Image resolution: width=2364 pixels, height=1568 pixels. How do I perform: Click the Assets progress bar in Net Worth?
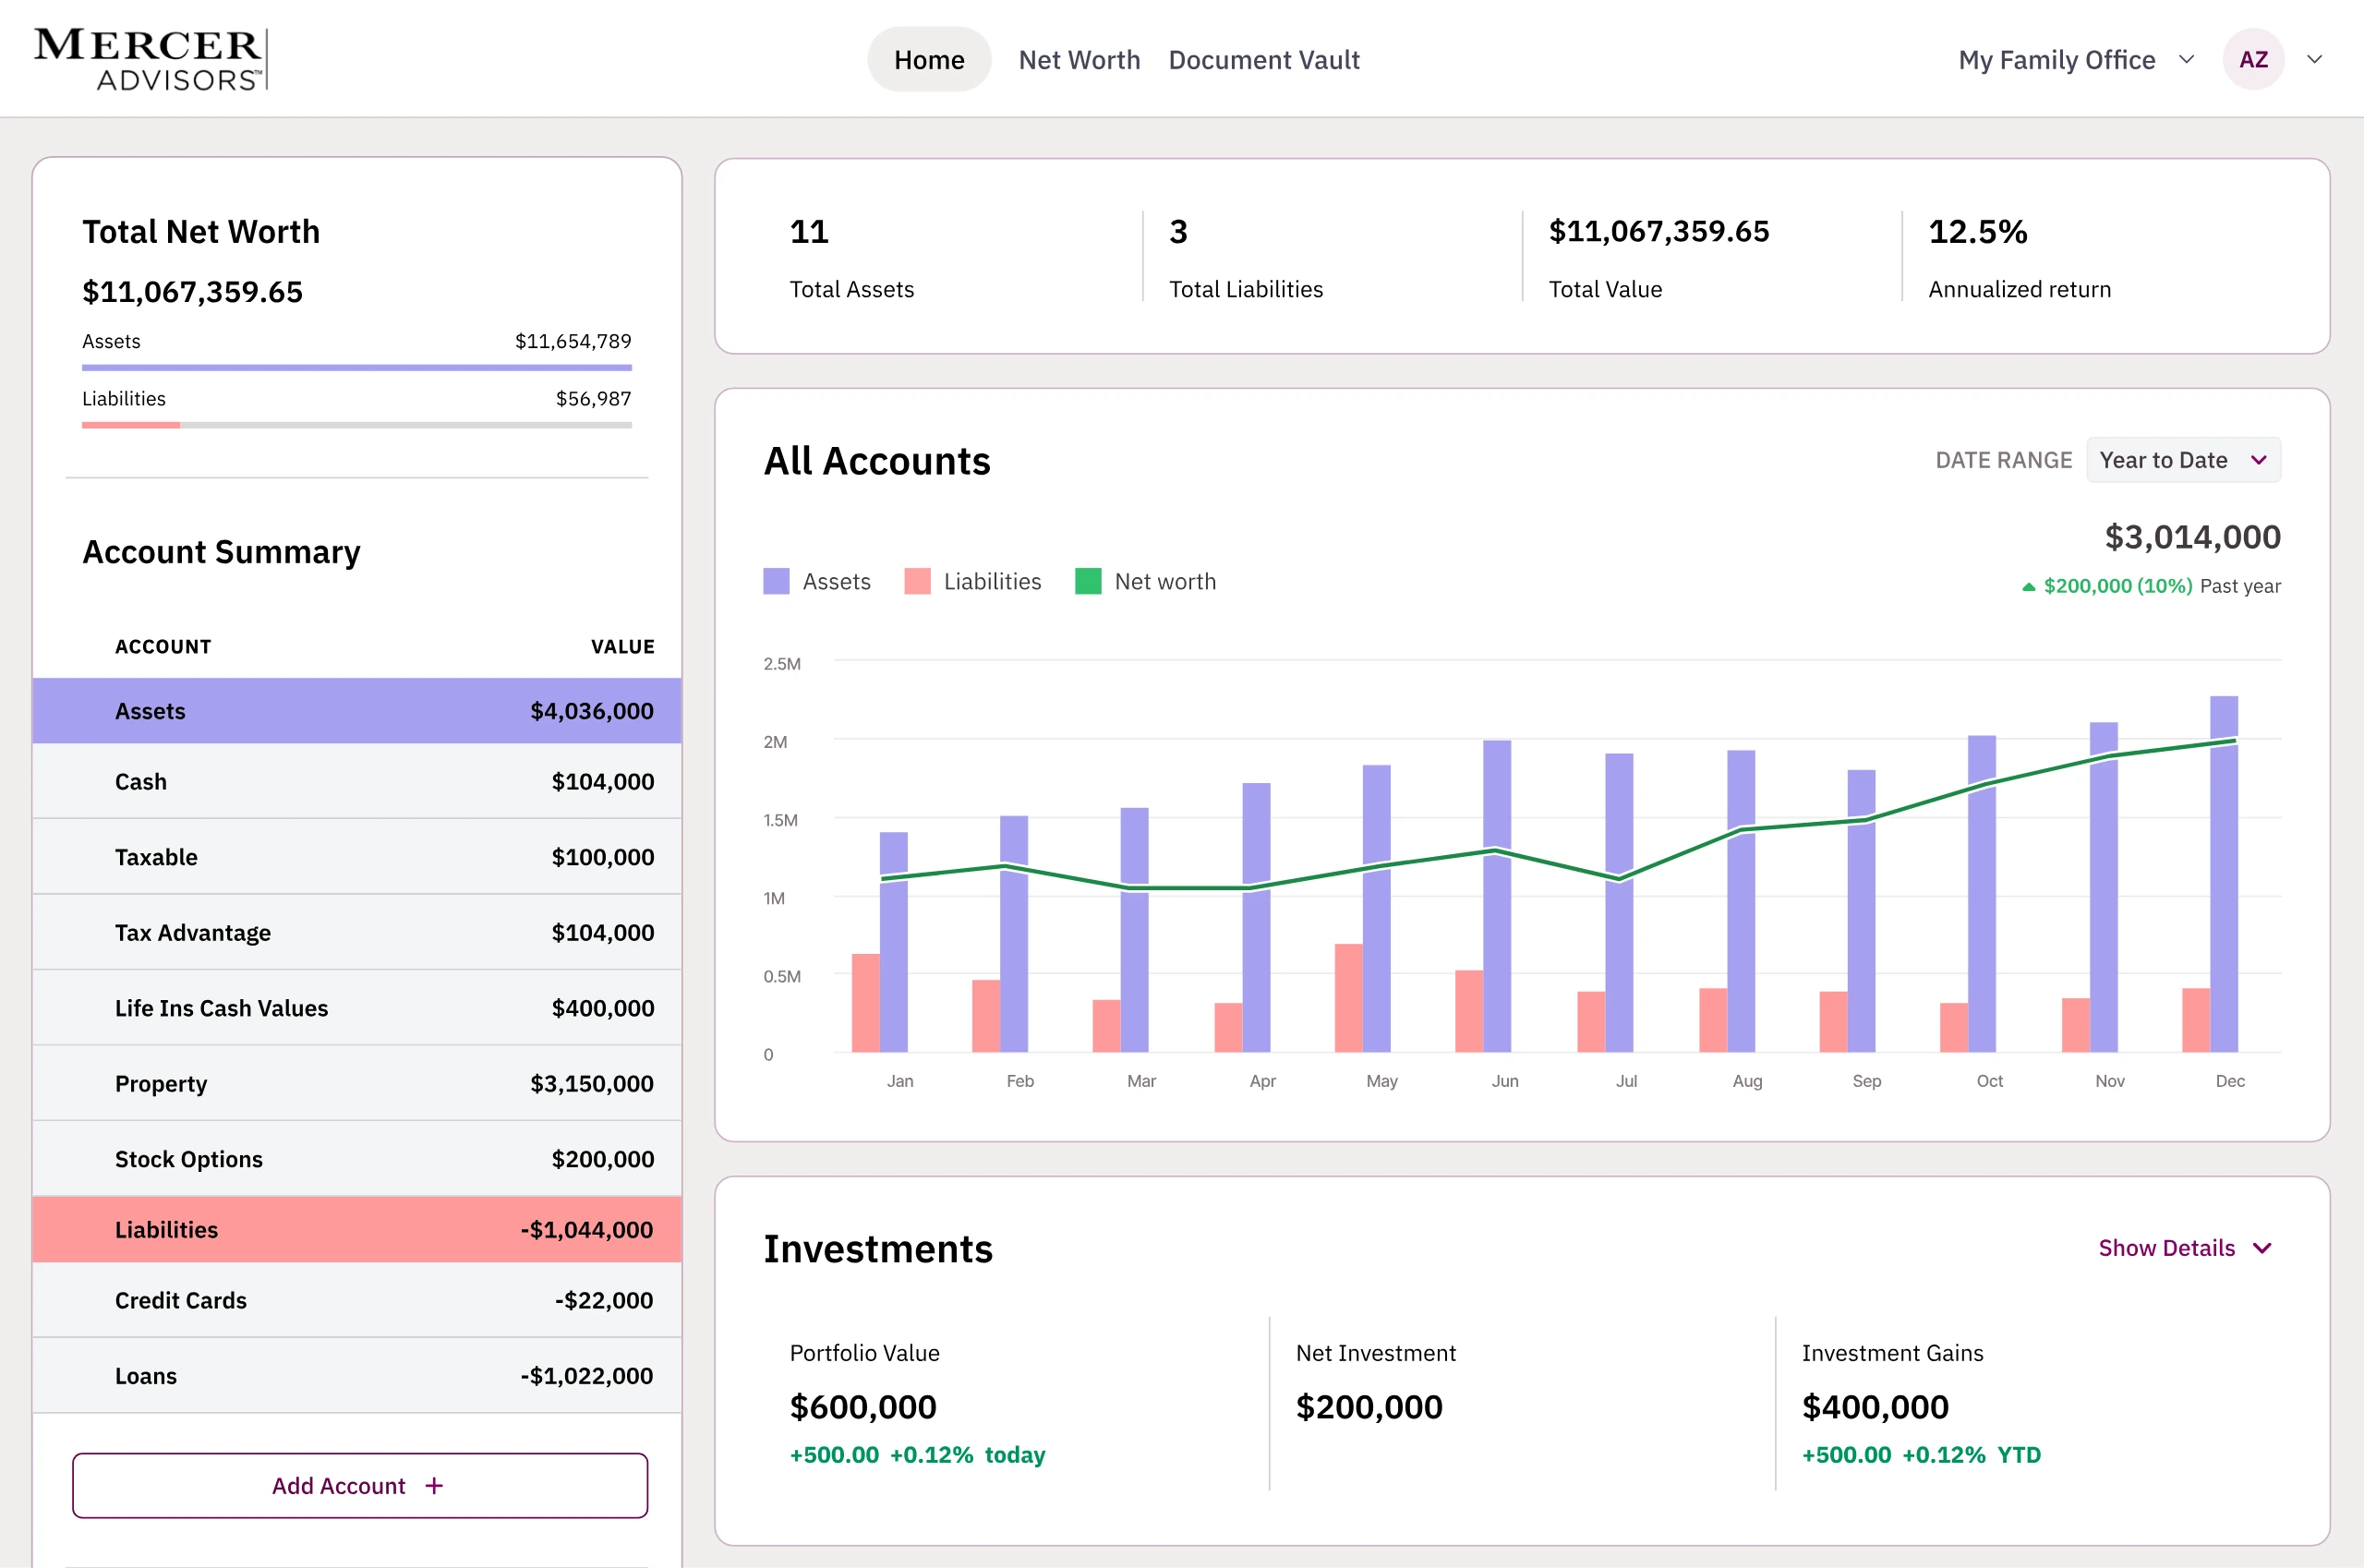pos(357,368)
